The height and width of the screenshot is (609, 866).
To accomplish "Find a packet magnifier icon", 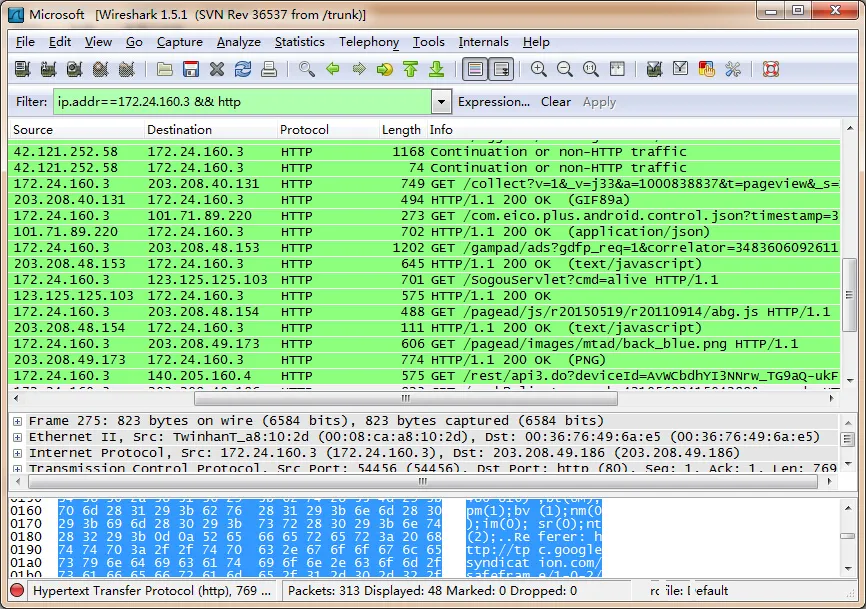I will [307, 69].
